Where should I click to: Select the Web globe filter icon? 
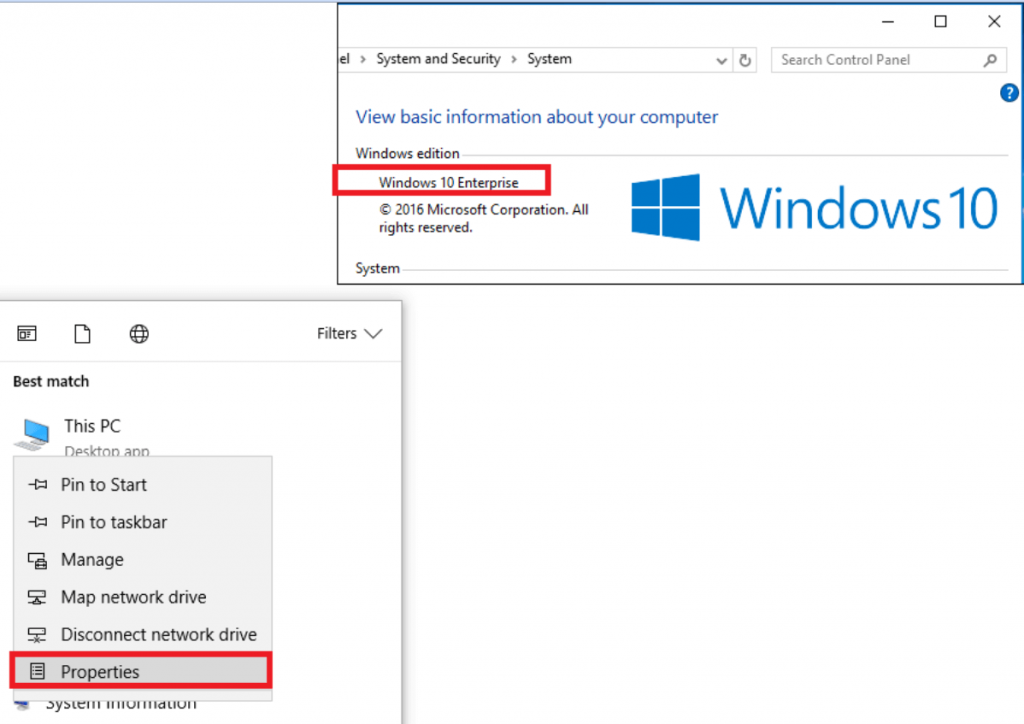(139, 333)
